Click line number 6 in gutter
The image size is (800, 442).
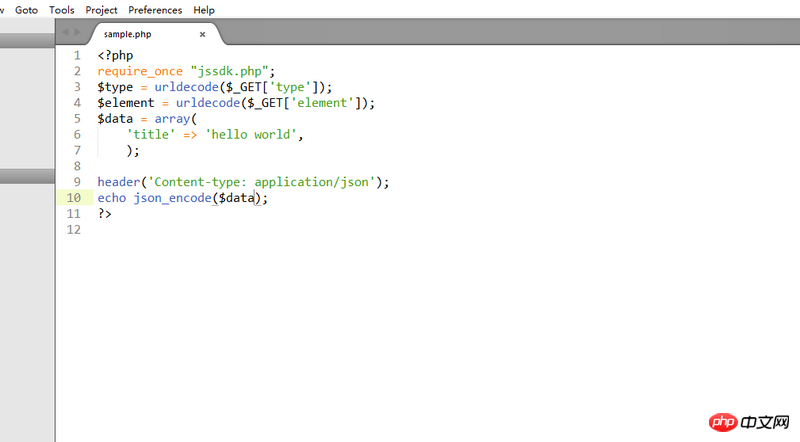click(x=77, y=134)
